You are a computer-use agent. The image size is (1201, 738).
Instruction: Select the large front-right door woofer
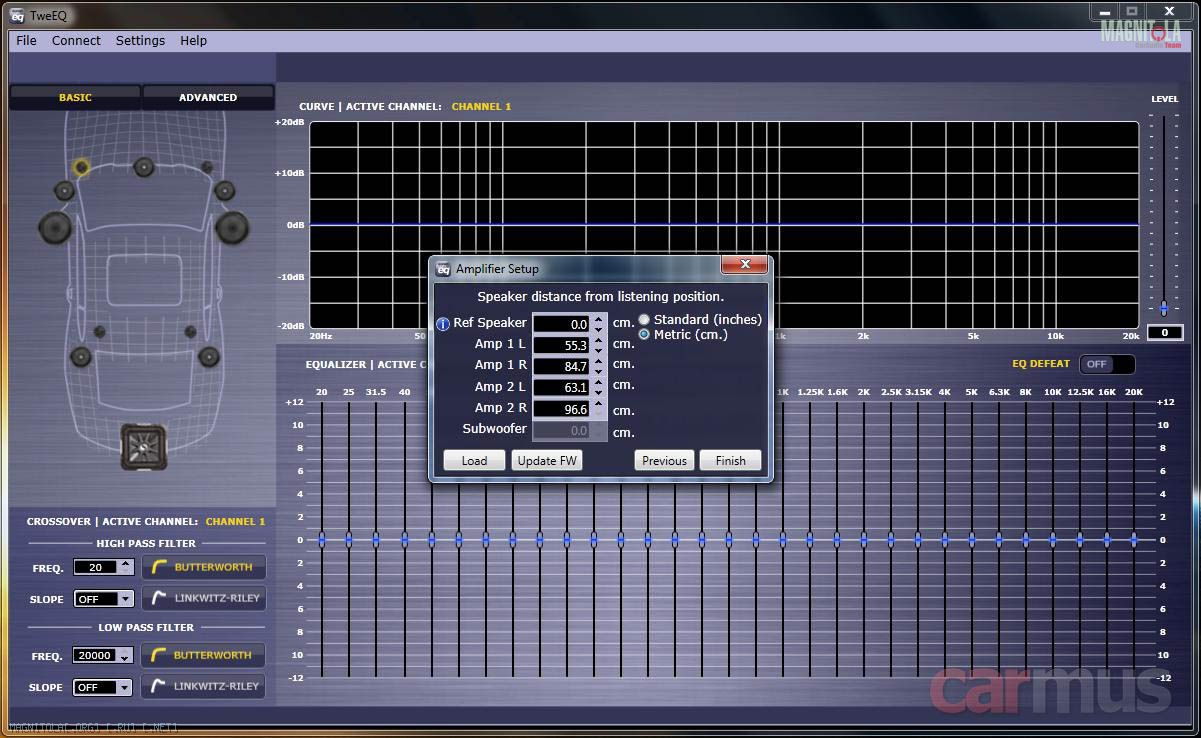coord(231,227)
